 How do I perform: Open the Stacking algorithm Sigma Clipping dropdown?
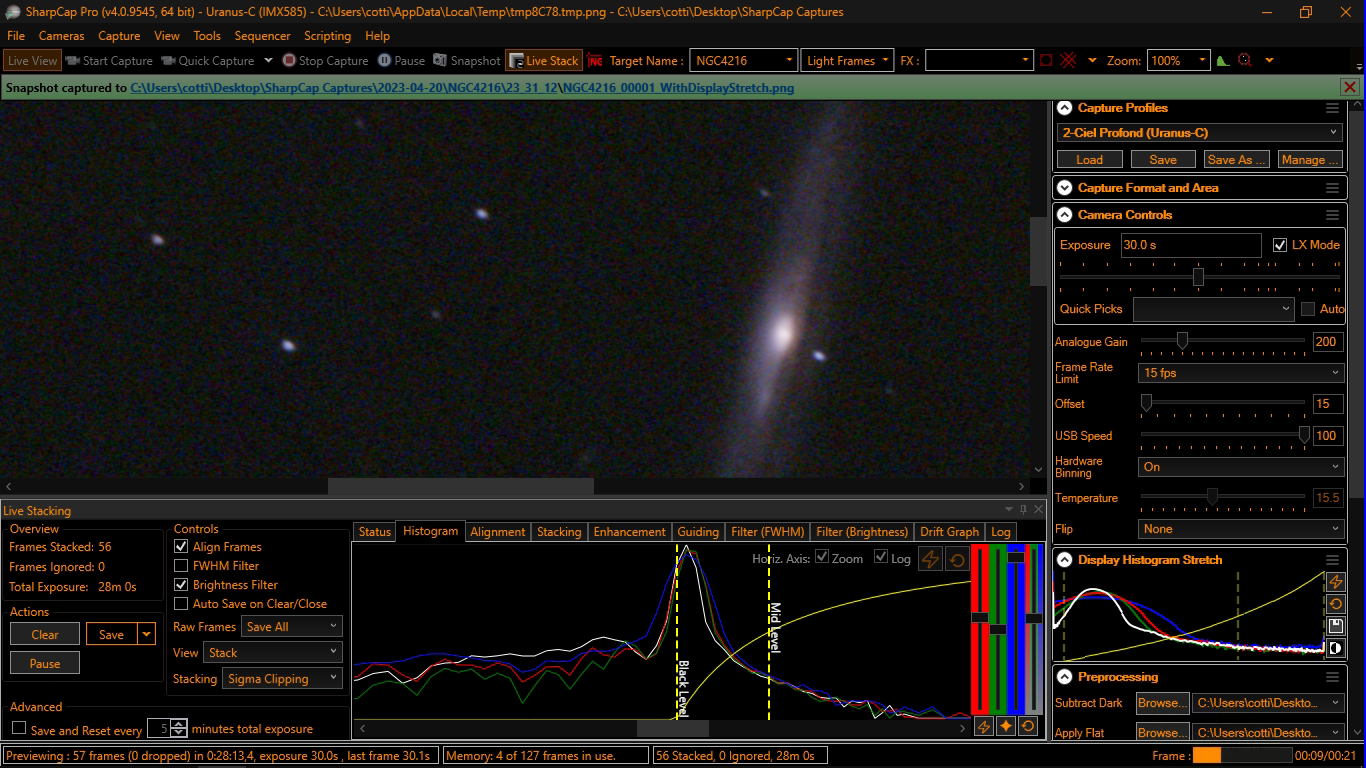[282, 679]
